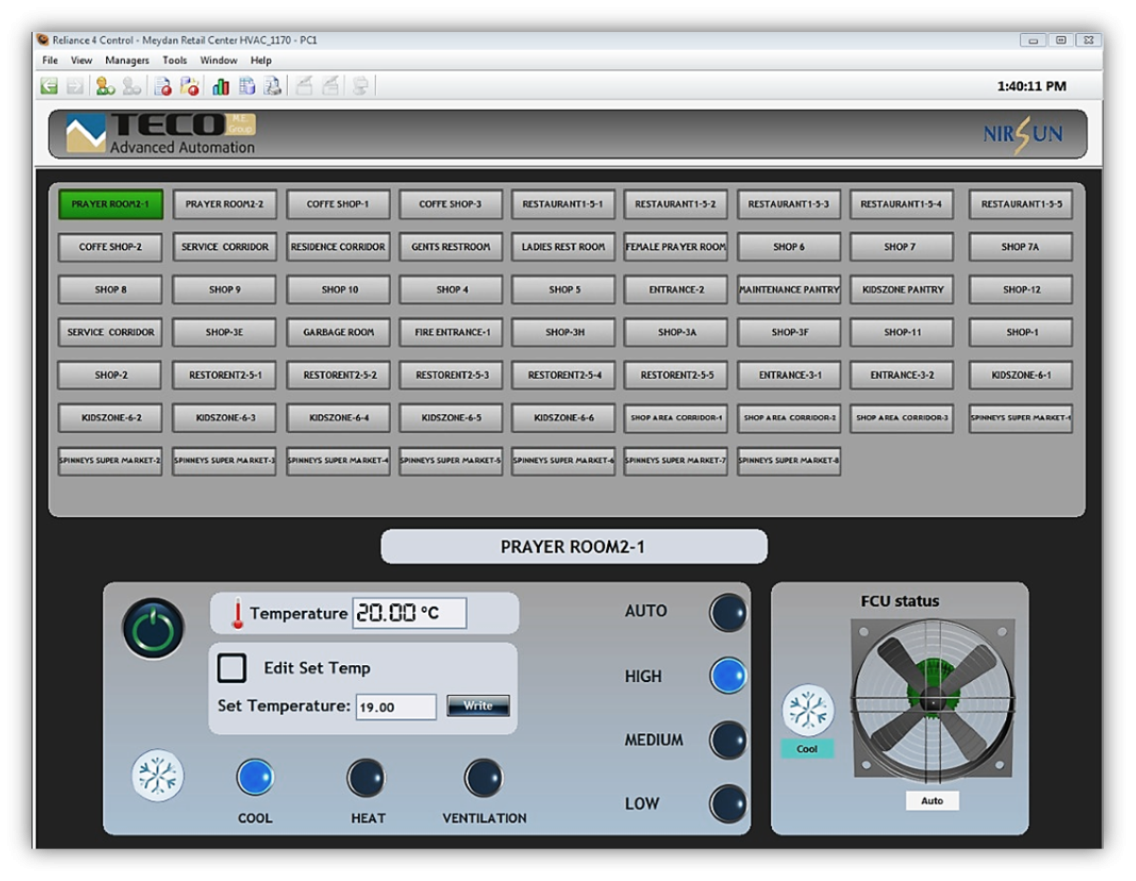This screenshot has height=881, width=1136.
Task: Select the HEAT mode indicator button
Action: [x=366, y=778]
